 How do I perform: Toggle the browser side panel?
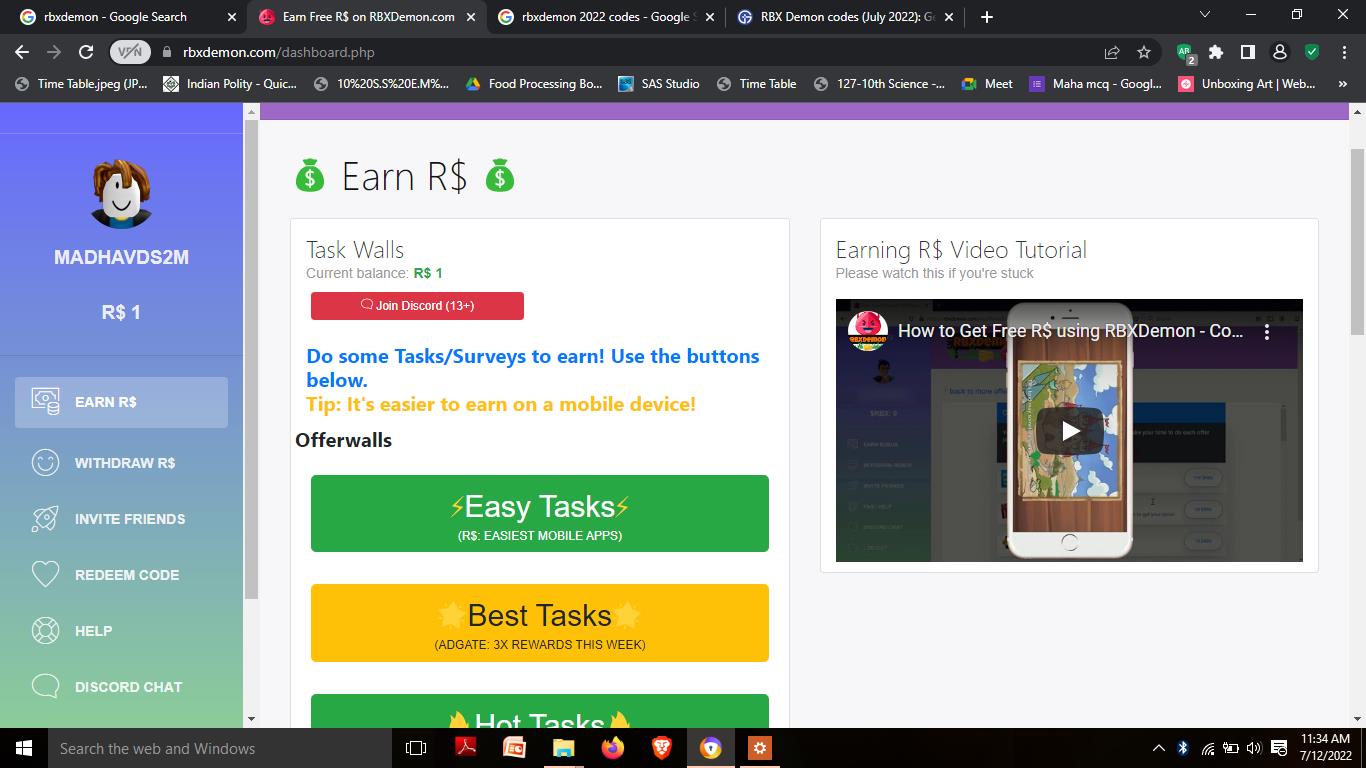(1248, 52)
